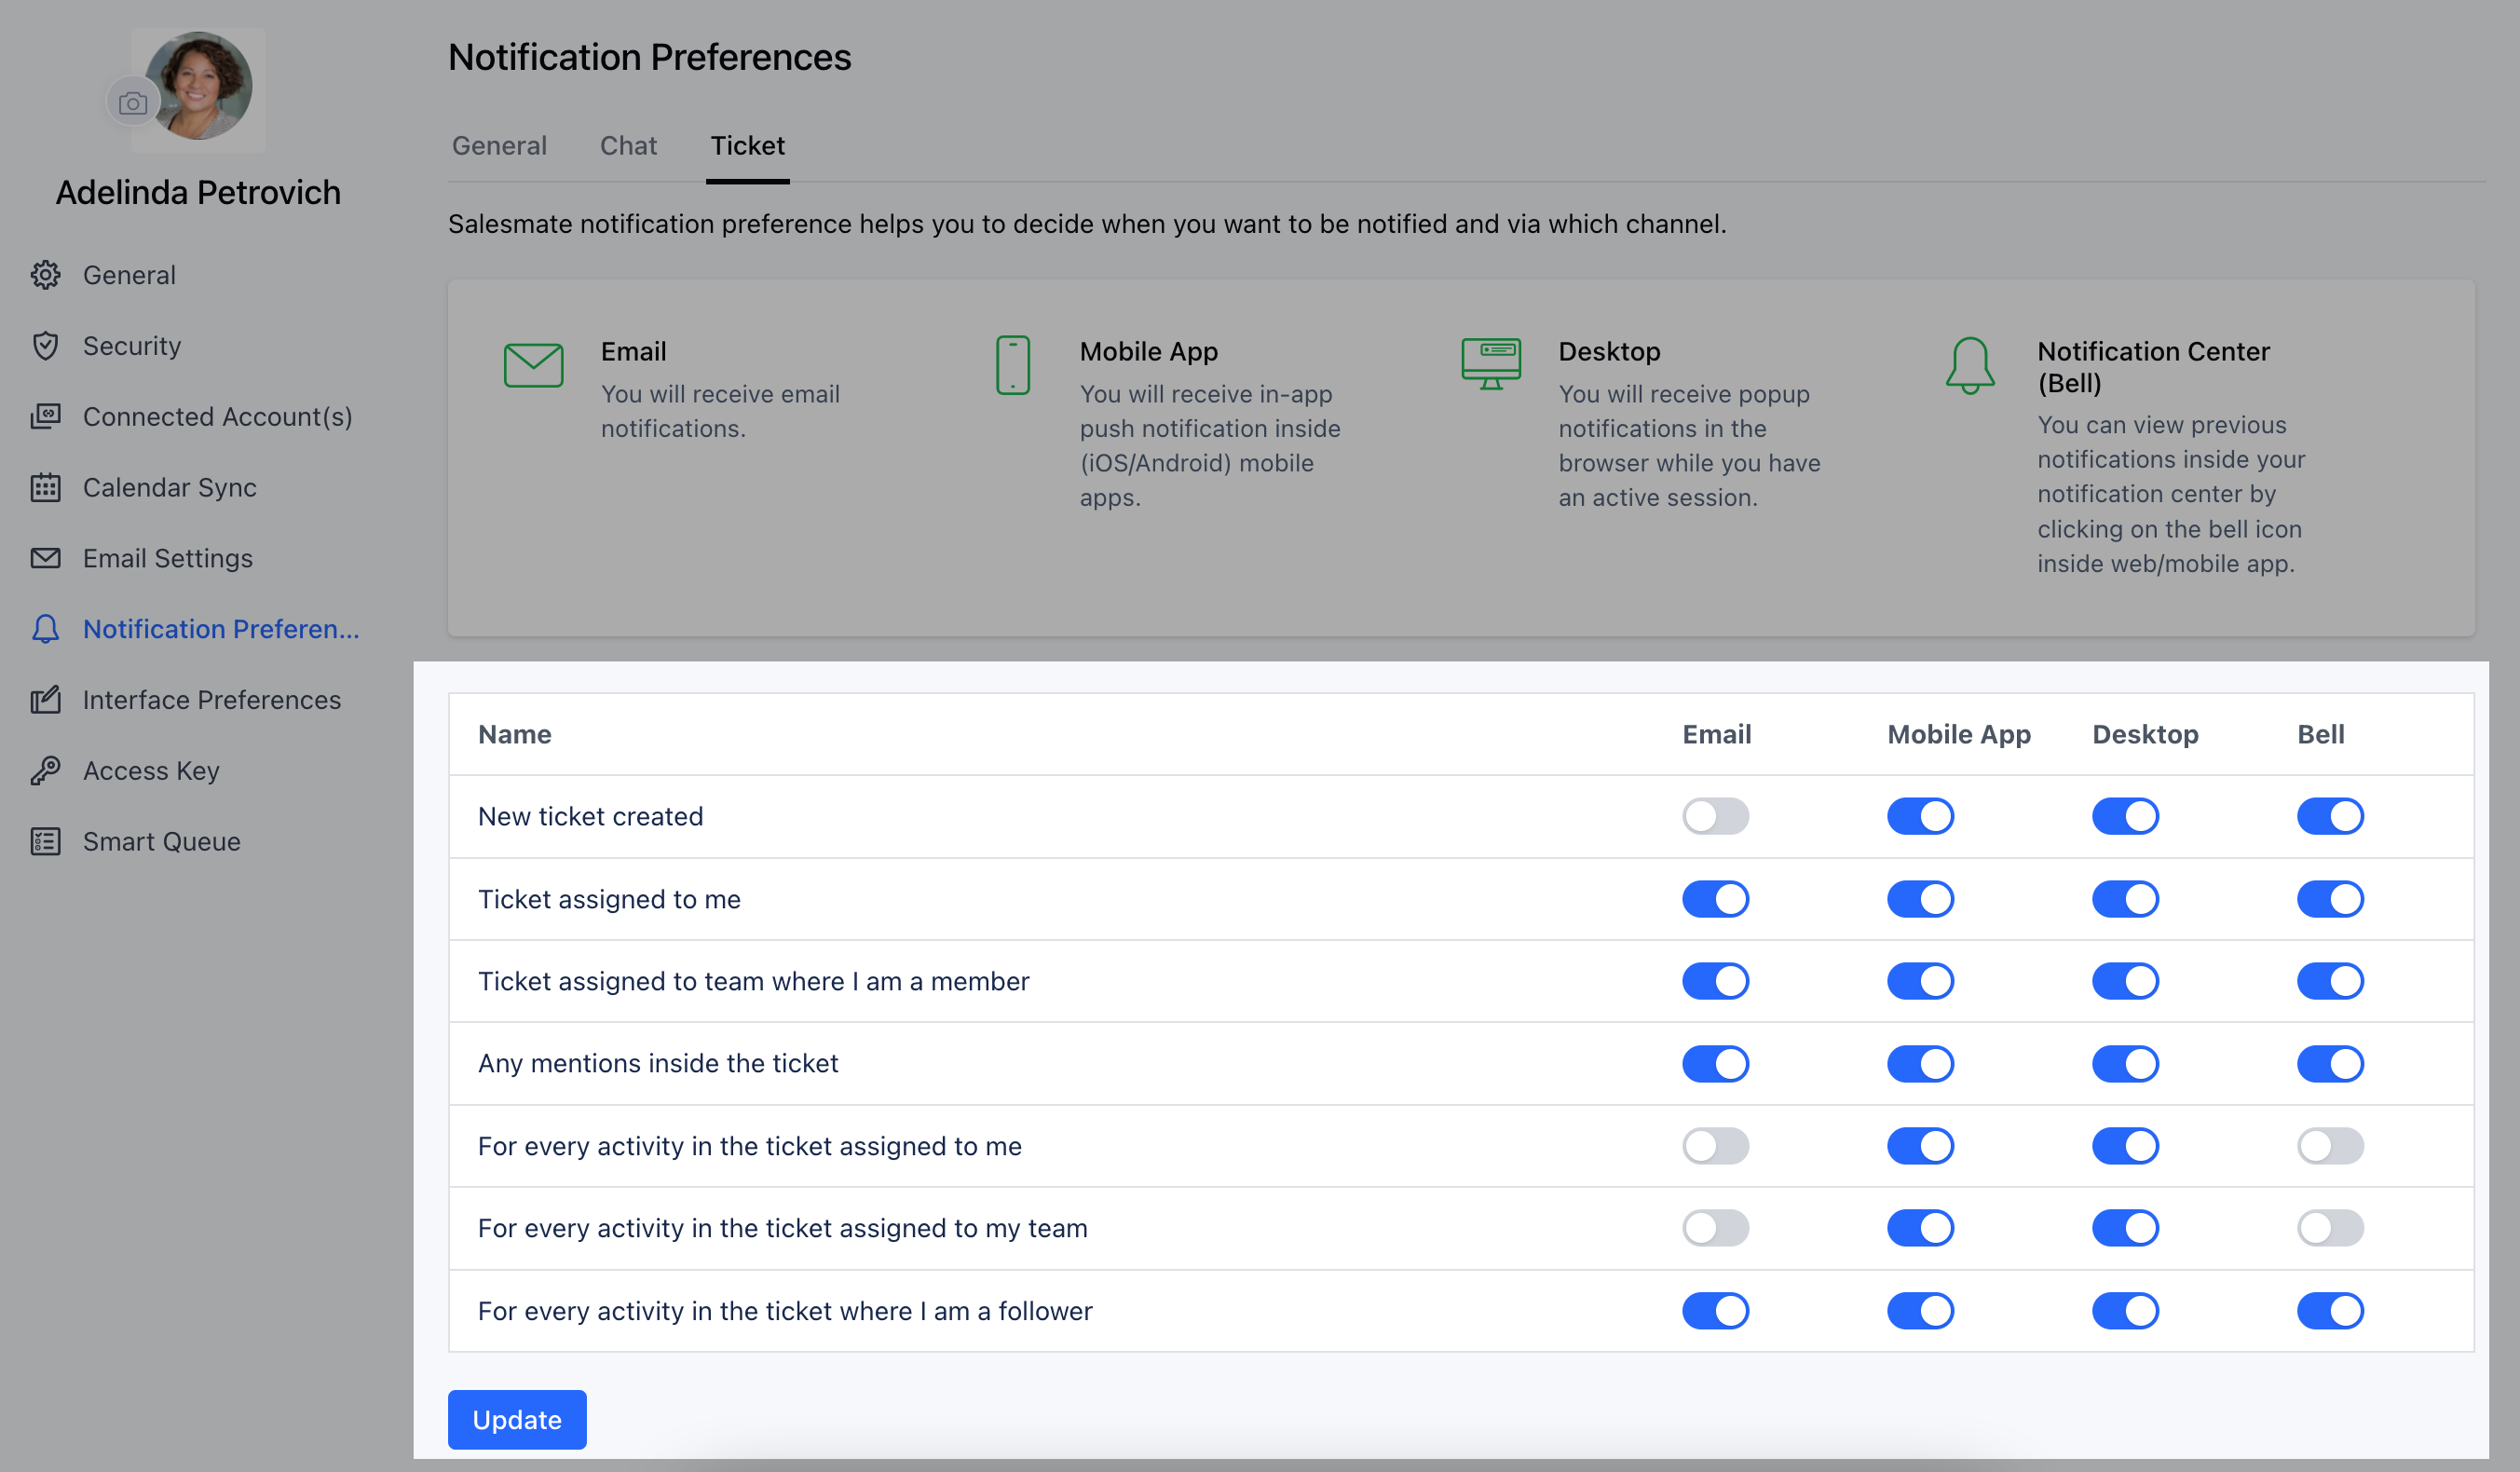Disable Mobile App toggle for Ticket assigned to me
The image size is (2520, 1472).
coord(1920,898)
